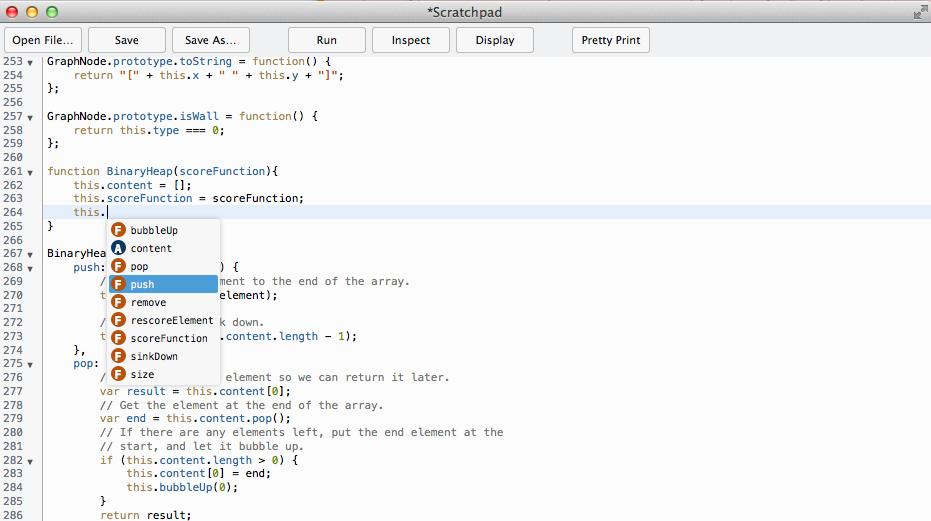This screenshot has height=521, width=931.
Task: Click 'return result;' on line 286
Action: [x=146, y=515]
